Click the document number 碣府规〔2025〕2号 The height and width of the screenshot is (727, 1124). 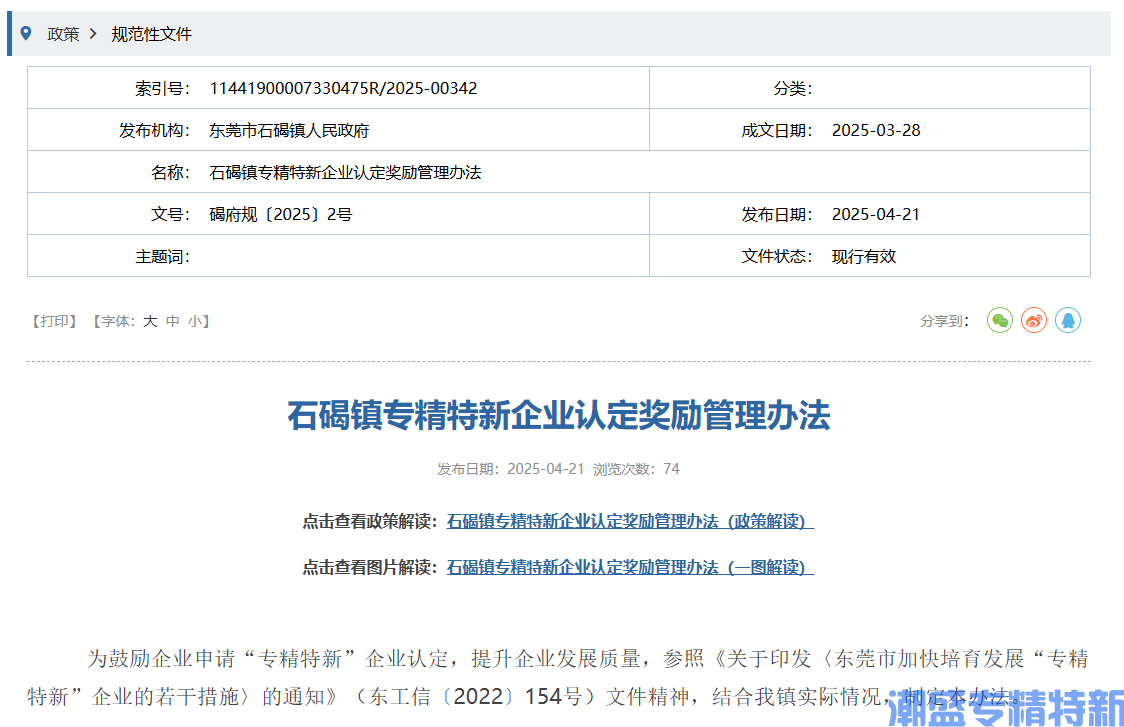(x=280, y=214)
